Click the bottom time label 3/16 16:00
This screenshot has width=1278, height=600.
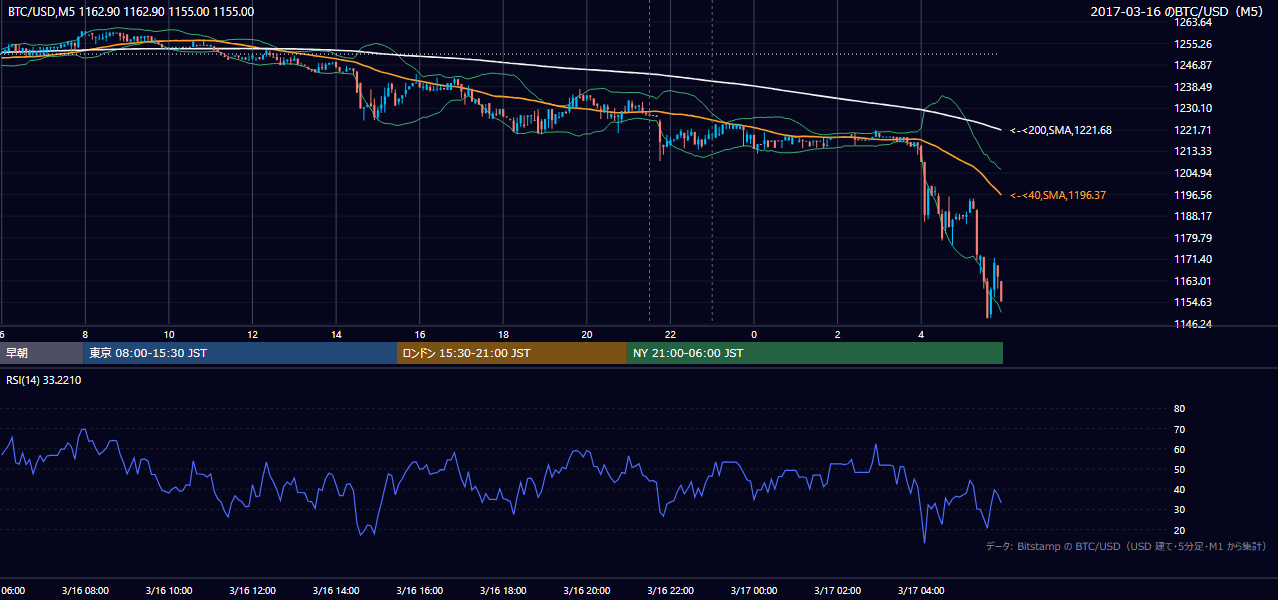tap(419, 590)
